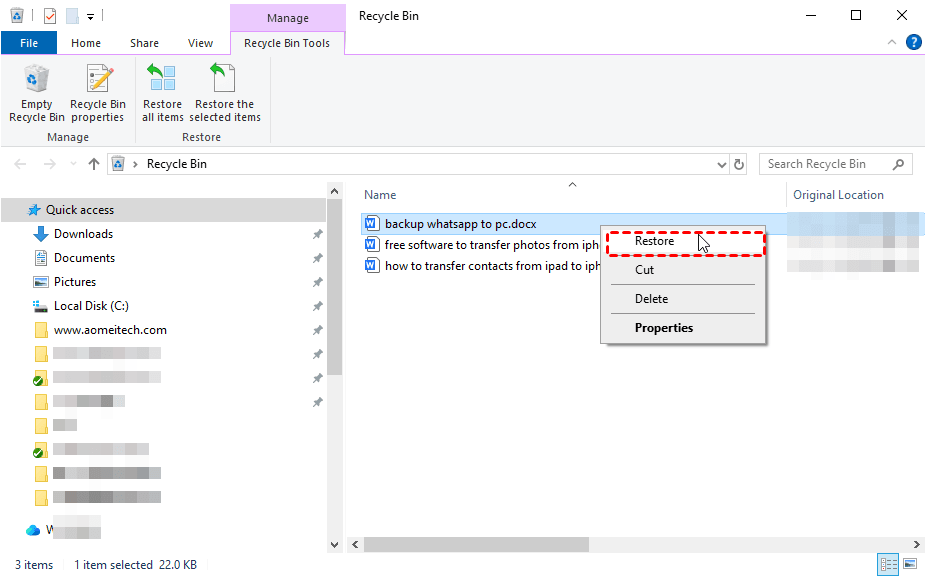The image size is (926, 577).
Task: Collapse the ribbon with the chevron
Action: [892, 43]
